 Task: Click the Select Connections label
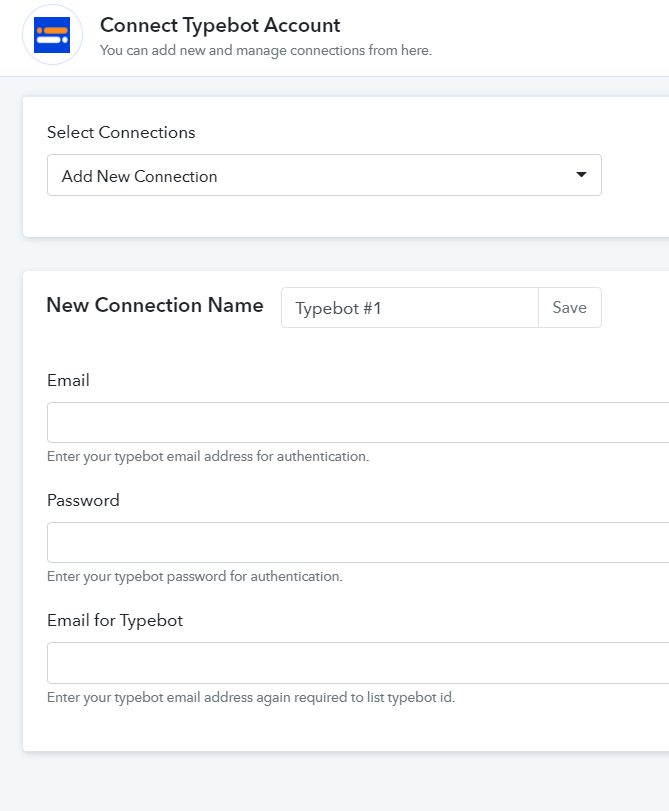pyautogui.click(x=121, y=132)
